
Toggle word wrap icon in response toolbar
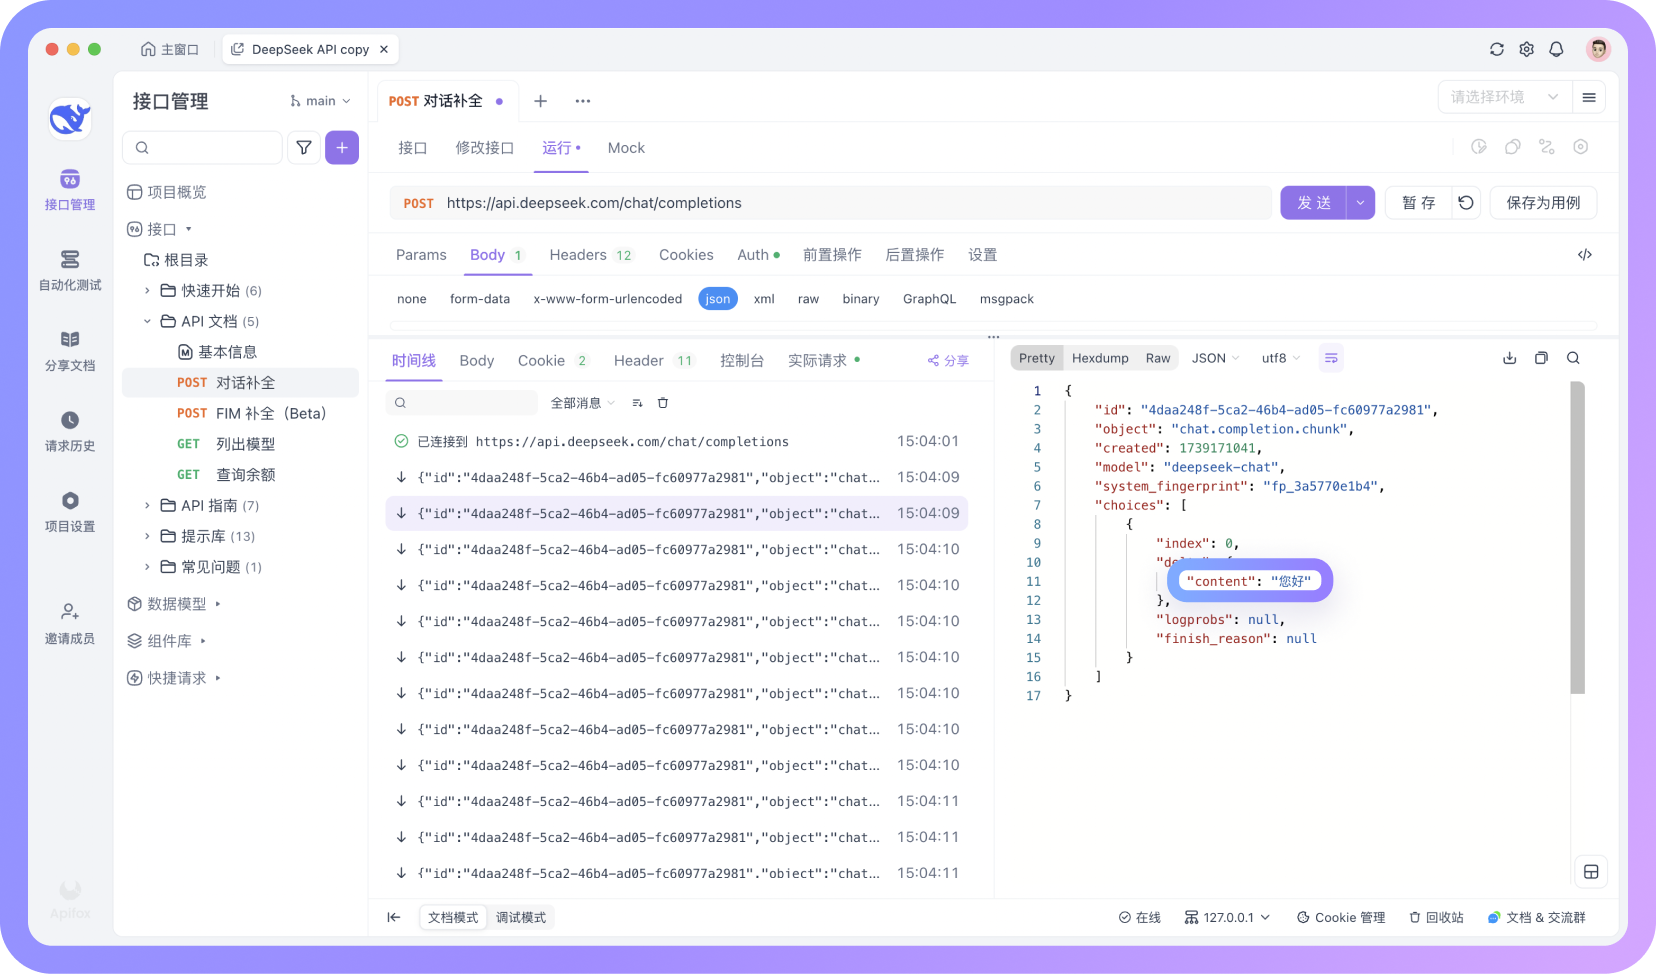[1331, 358]
